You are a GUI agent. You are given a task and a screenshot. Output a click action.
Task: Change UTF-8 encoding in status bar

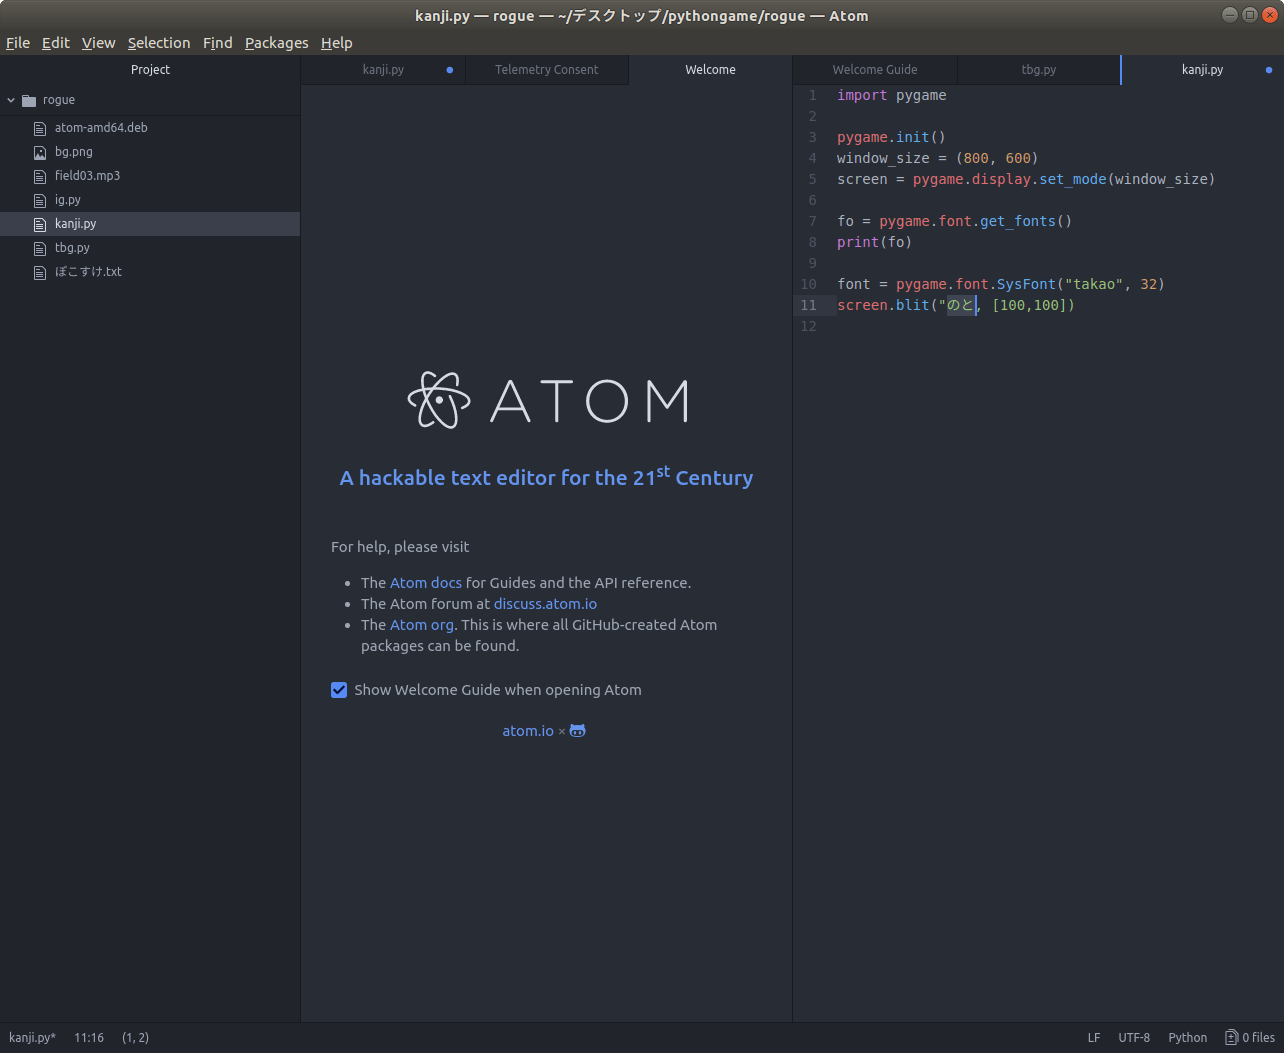(x=1134, y=1038)
